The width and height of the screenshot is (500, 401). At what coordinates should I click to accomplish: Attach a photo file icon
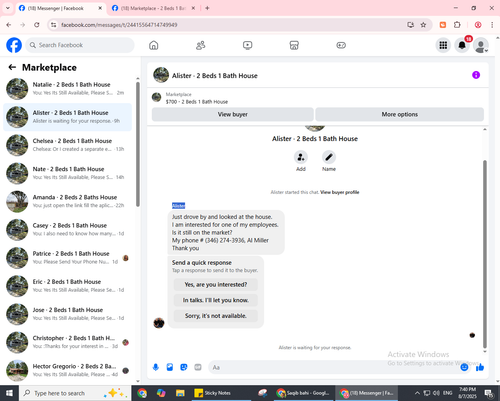[x=170, y=367]
